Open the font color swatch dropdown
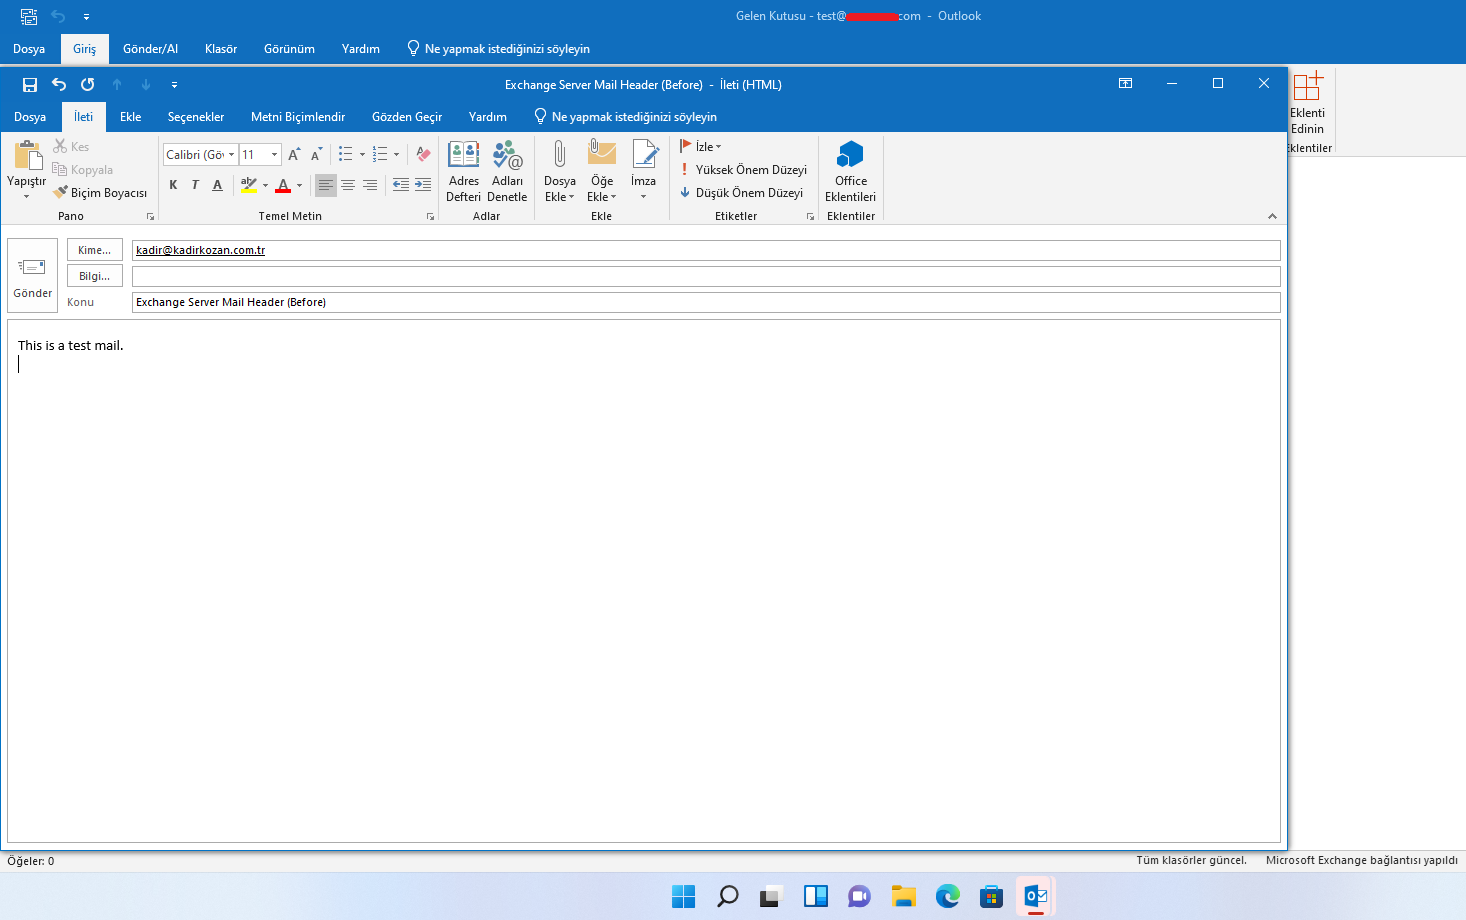 point(297,185)
